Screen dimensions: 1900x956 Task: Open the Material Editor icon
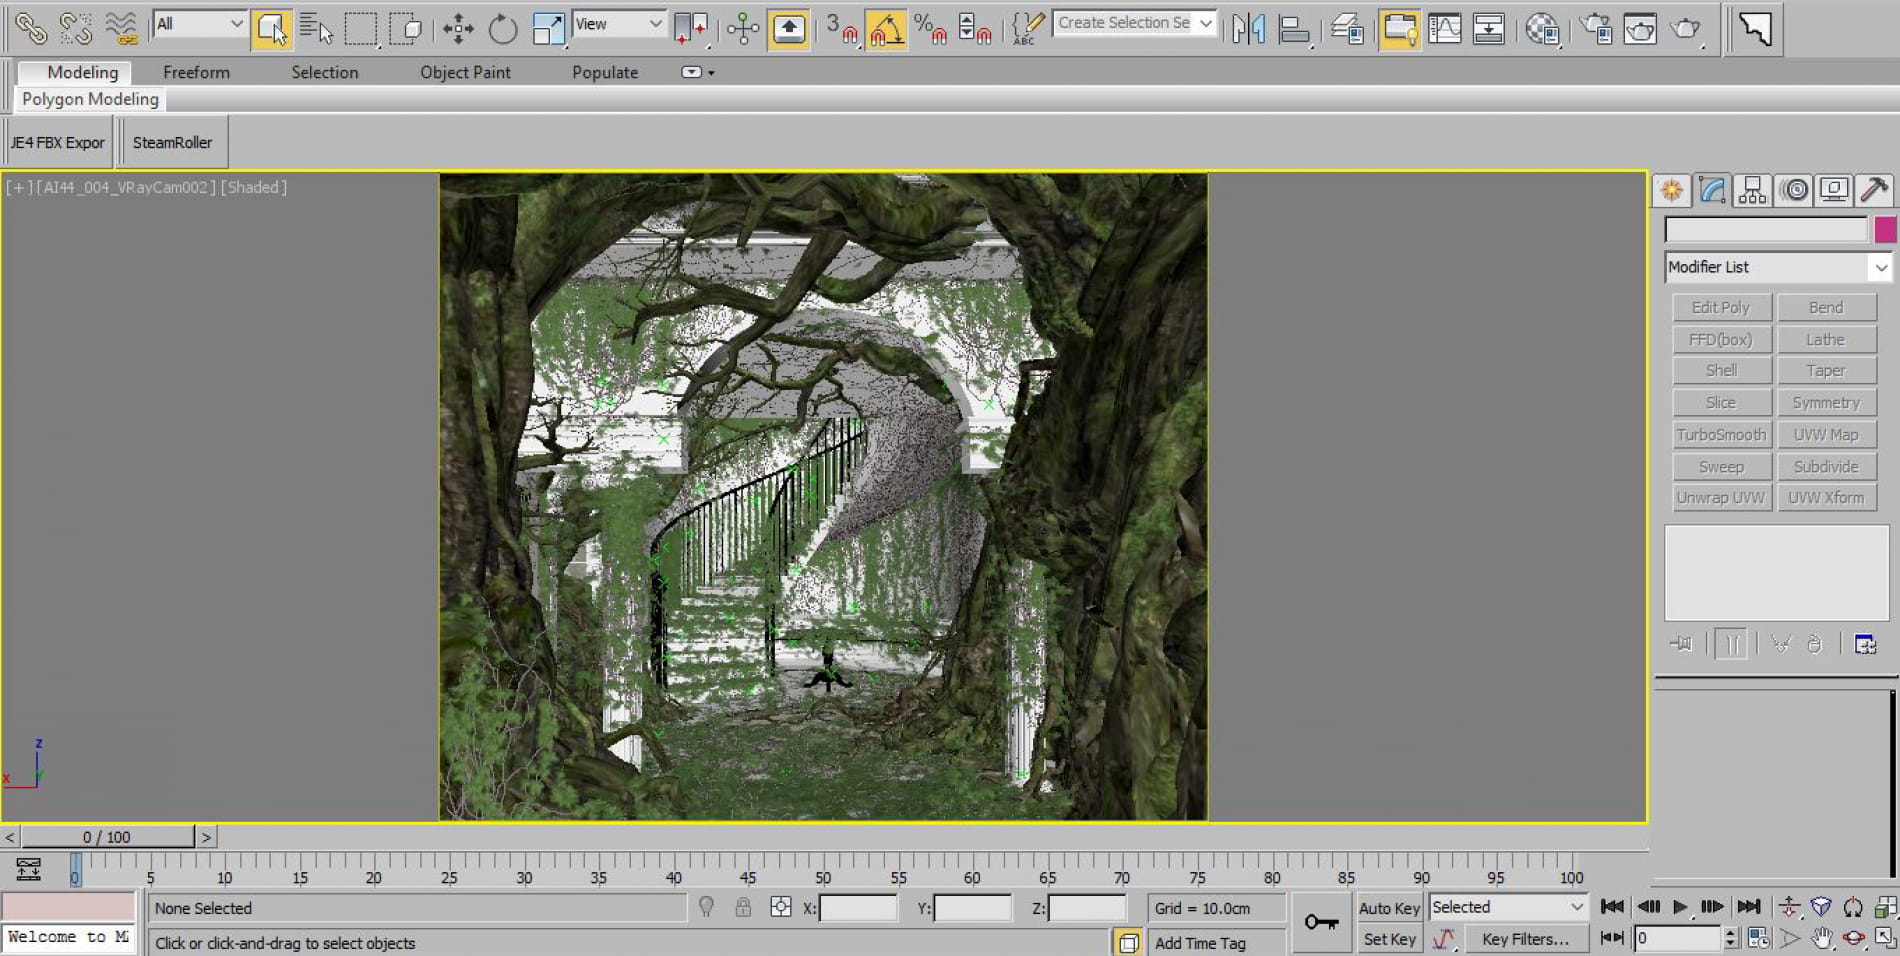coord(1542,28)
